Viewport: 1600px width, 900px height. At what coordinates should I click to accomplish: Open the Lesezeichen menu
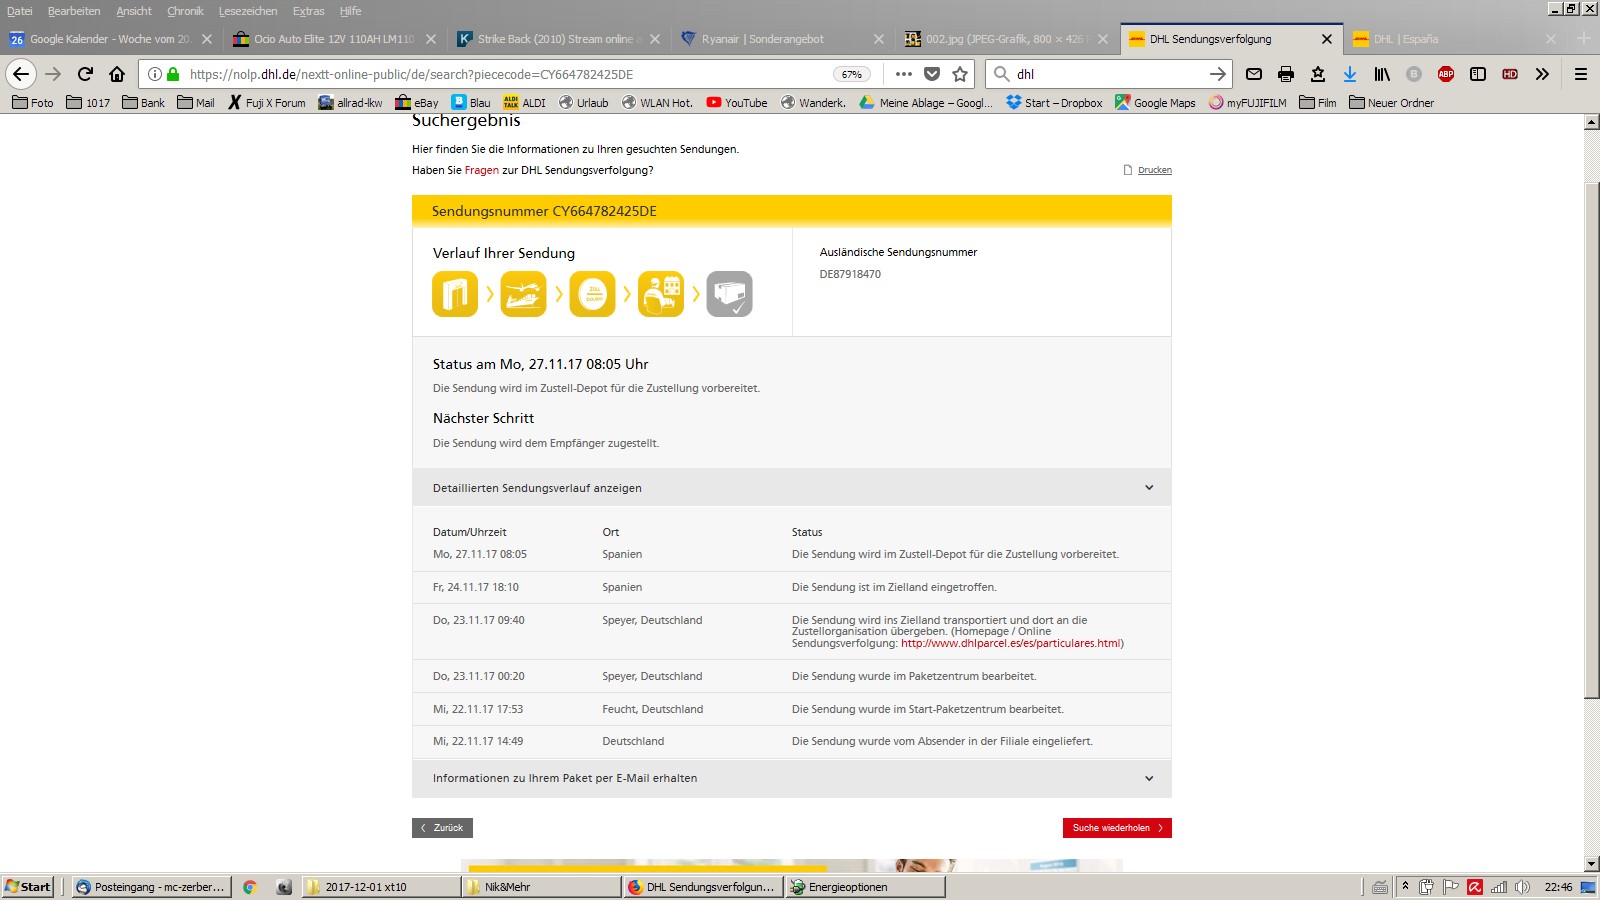pos(248,11)
